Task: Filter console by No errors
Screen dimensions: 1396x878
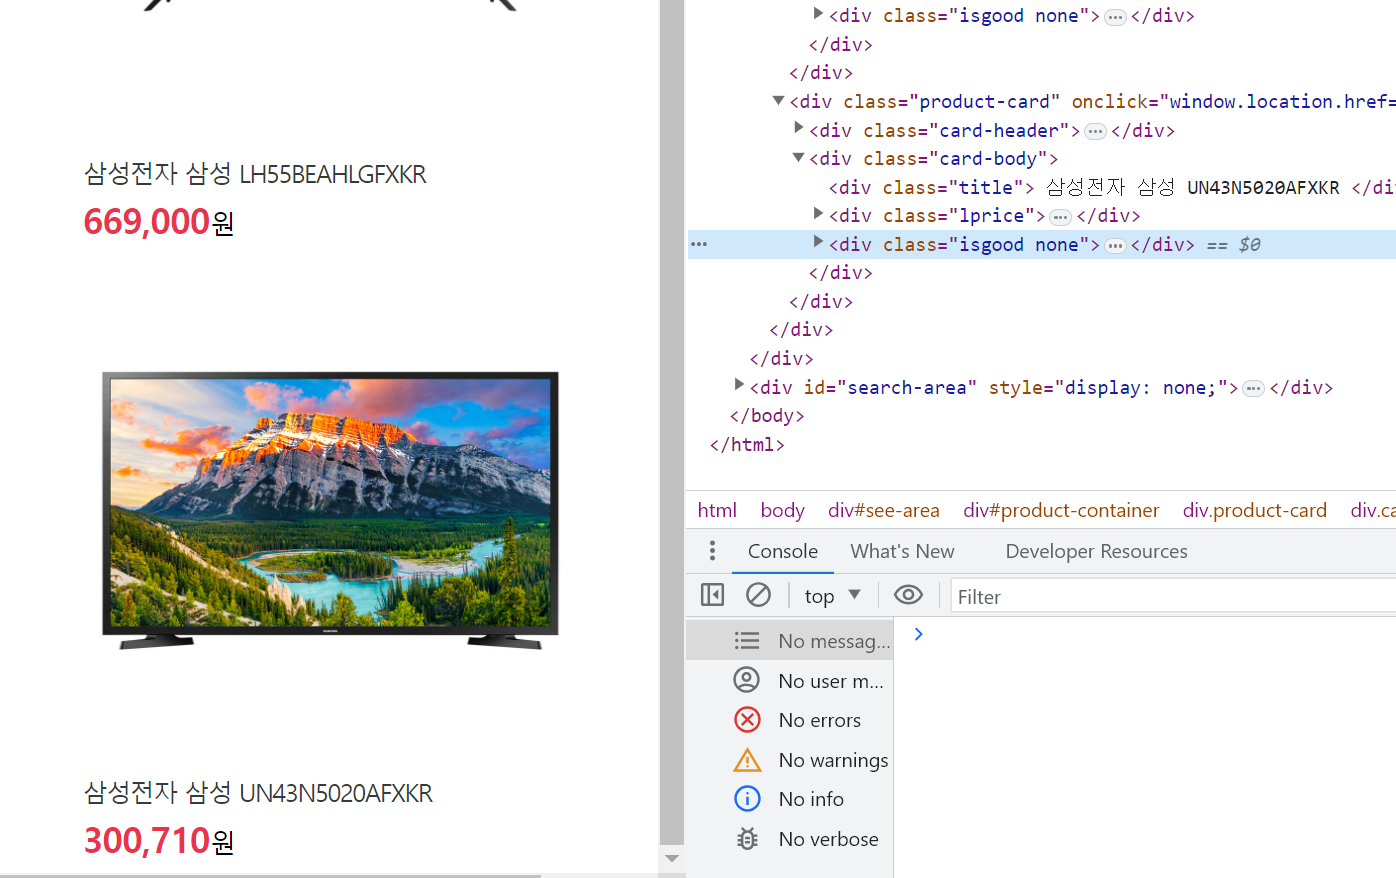Action: pos(790,720)
